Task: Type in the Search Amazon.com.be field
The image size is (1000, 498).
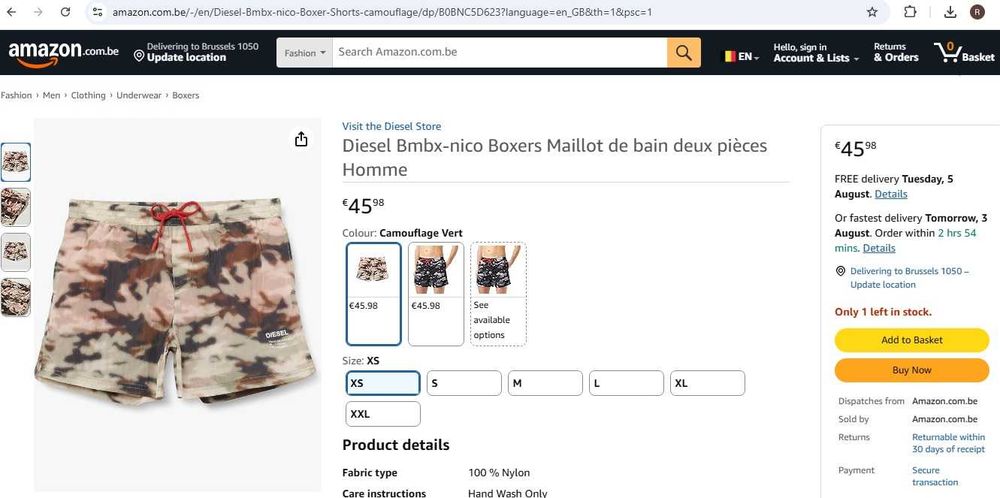Action: coord(500,52)
